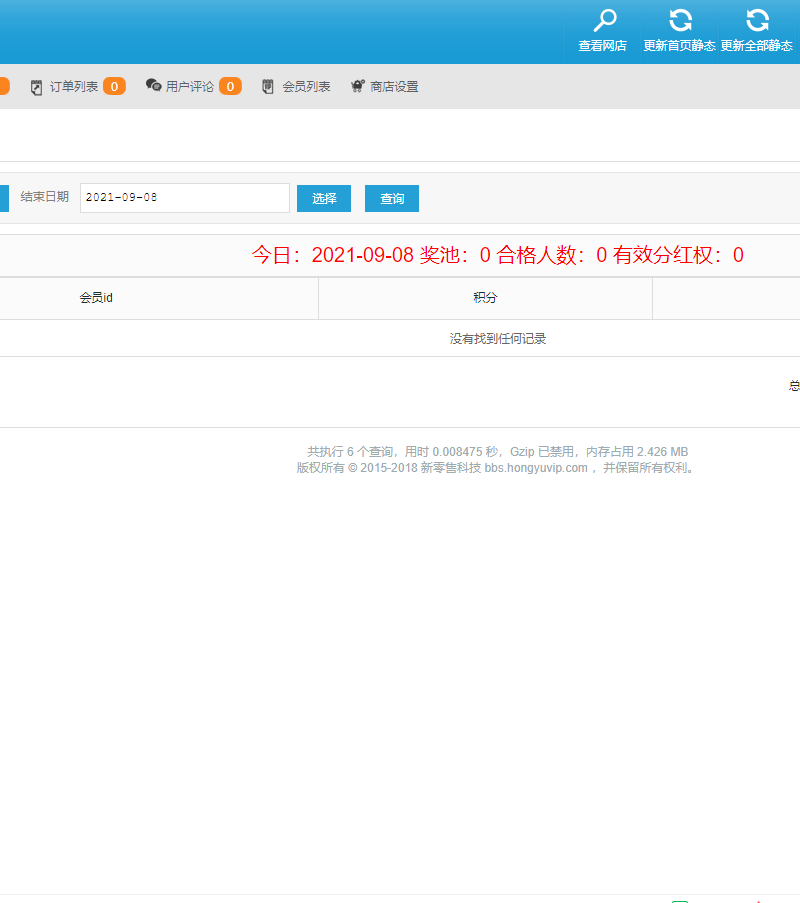Click the 更新首页静态 refresh icon
800x903 pixels.
680,21
